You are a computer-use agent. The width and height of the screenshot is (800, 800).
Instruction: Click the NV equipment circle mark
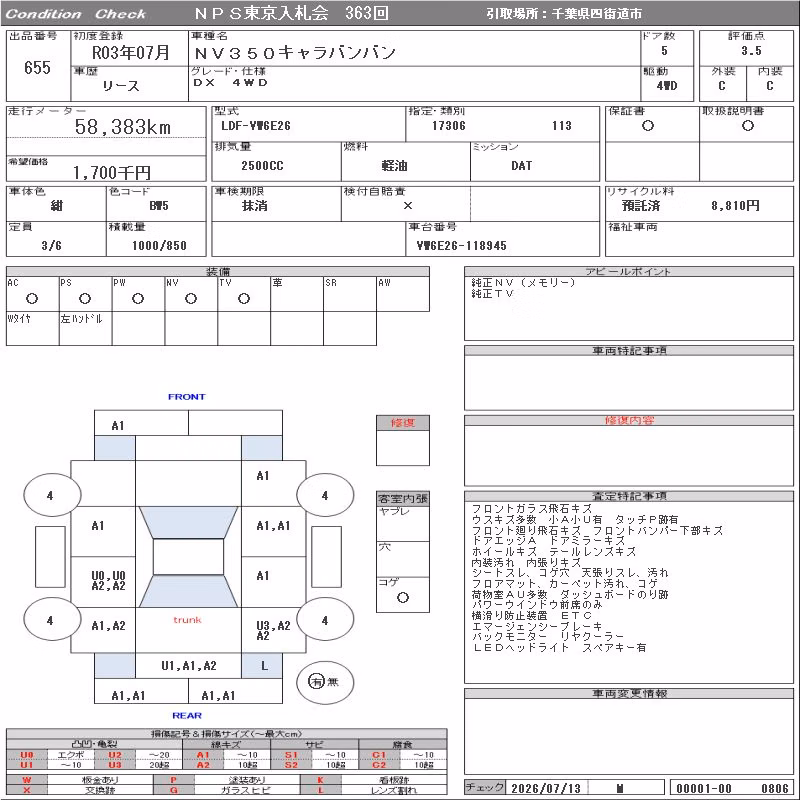coord(191,298)
